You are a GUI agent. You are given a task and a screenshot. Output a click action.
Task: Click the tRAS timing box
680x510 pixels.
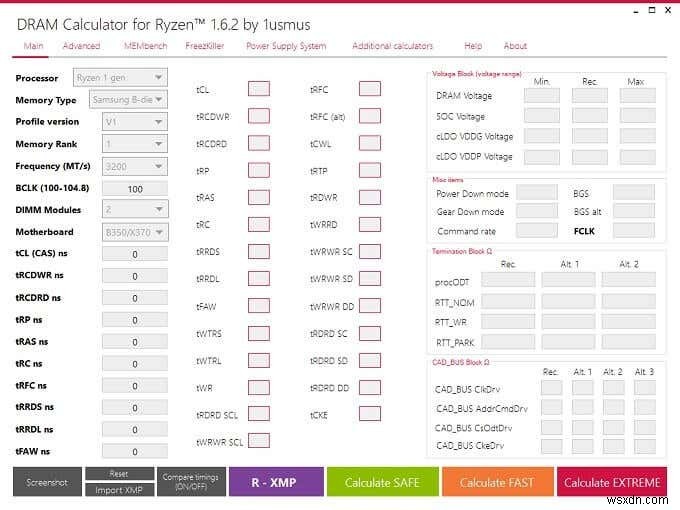coord(259,197)
